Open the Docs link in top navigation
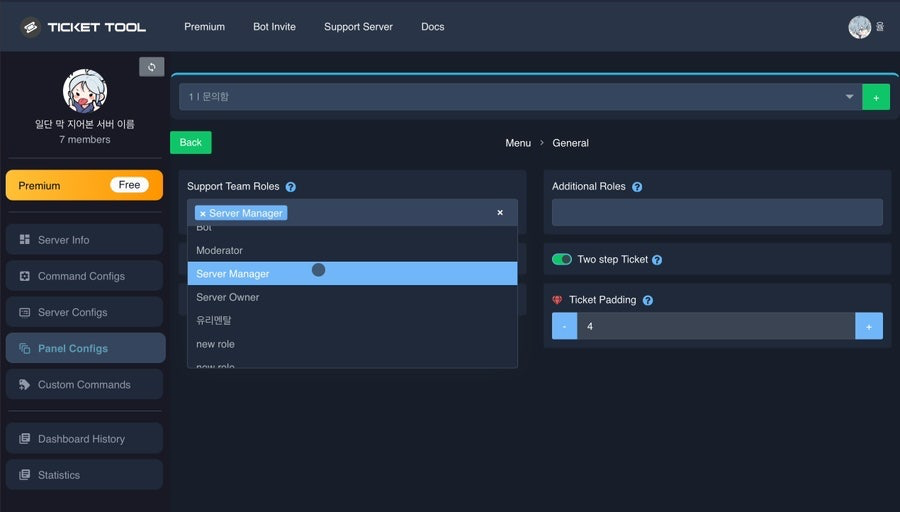 point(432,27)
